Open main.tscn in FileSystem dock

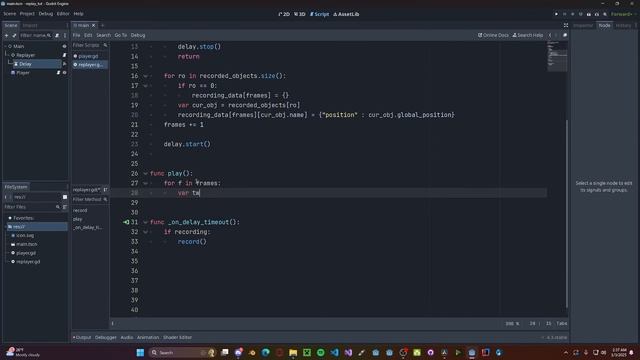(x=27, y=244)
